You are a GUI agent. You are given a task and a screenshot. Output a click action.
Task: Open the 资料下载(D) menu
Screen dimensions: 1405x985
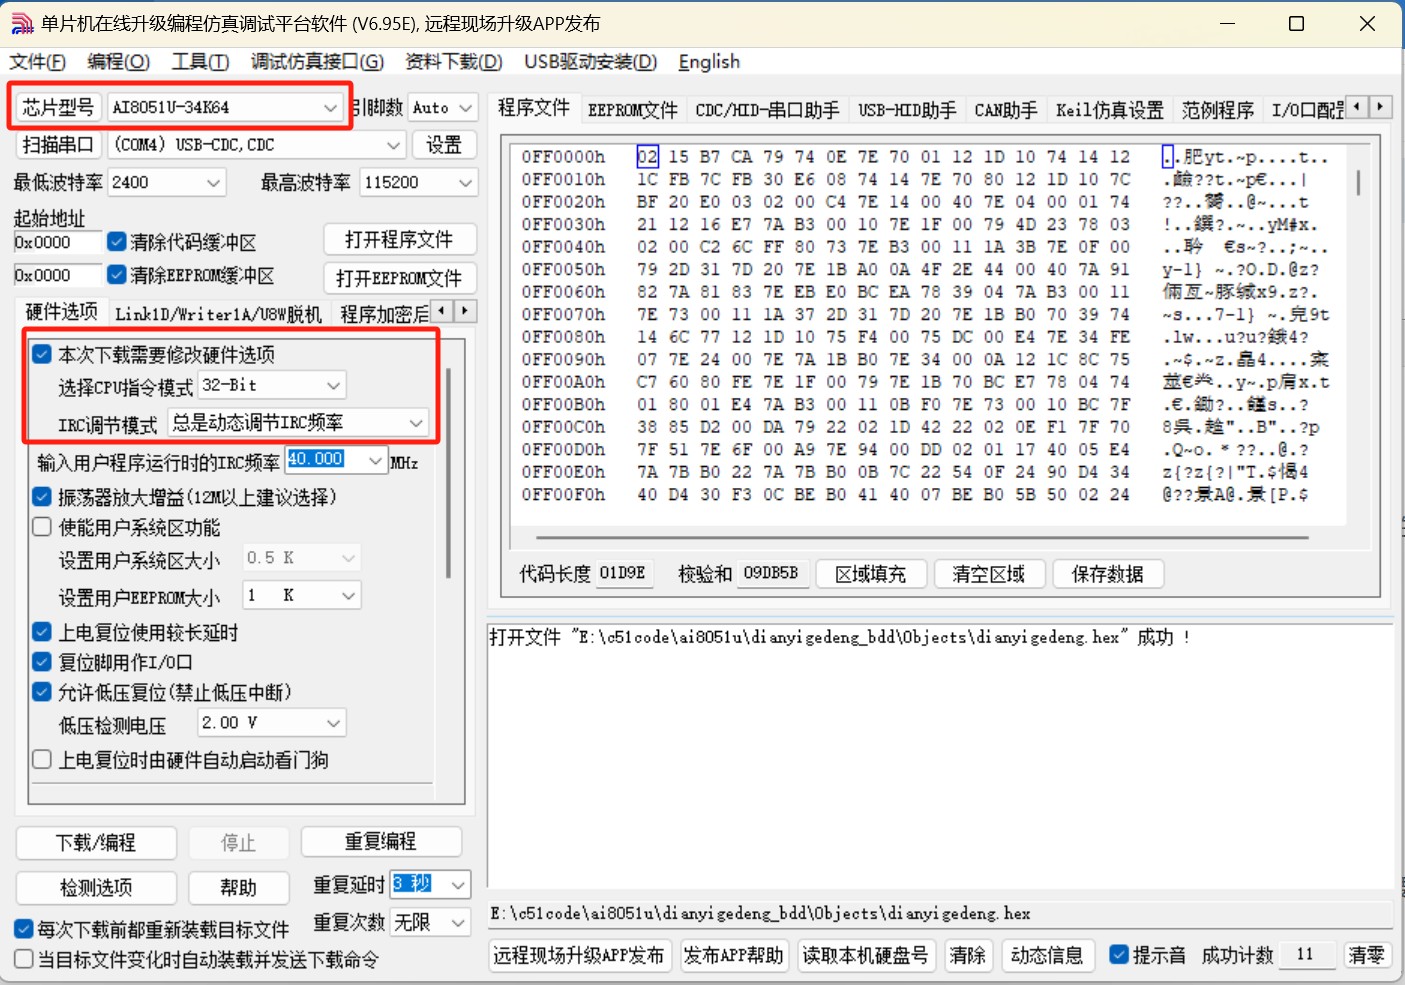pos(453,62)
